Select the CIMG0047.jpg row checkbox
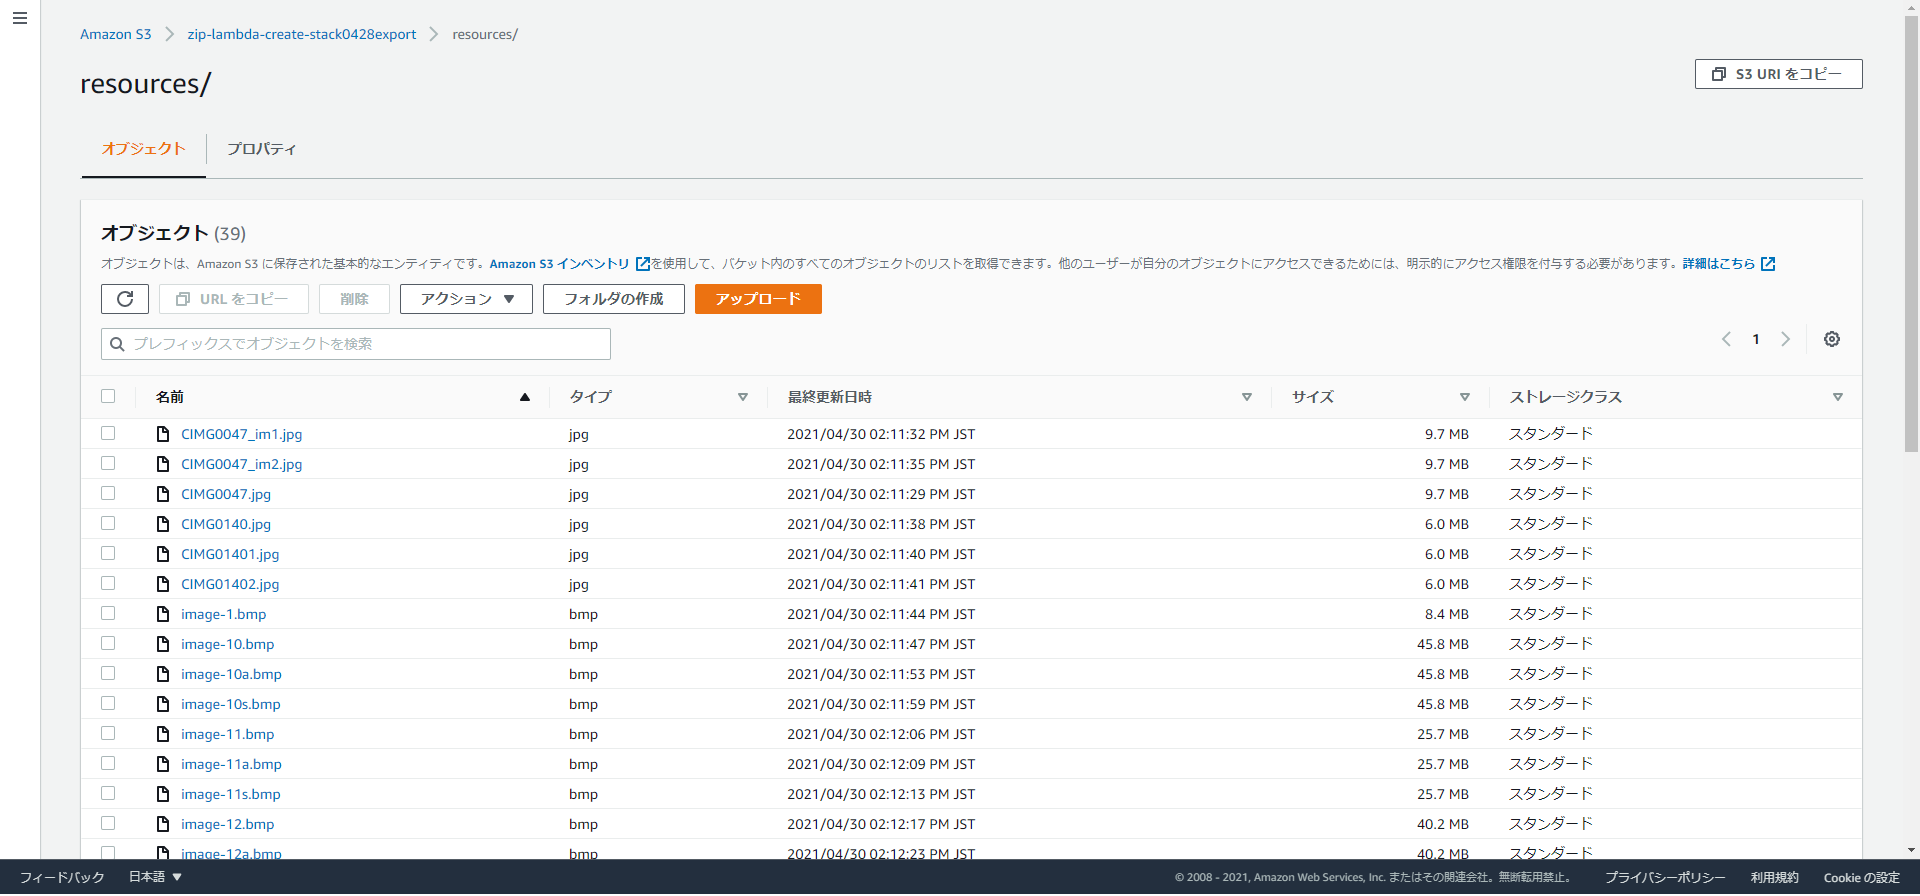Viewport: 1920px width, 896px height. click(108, 493)
